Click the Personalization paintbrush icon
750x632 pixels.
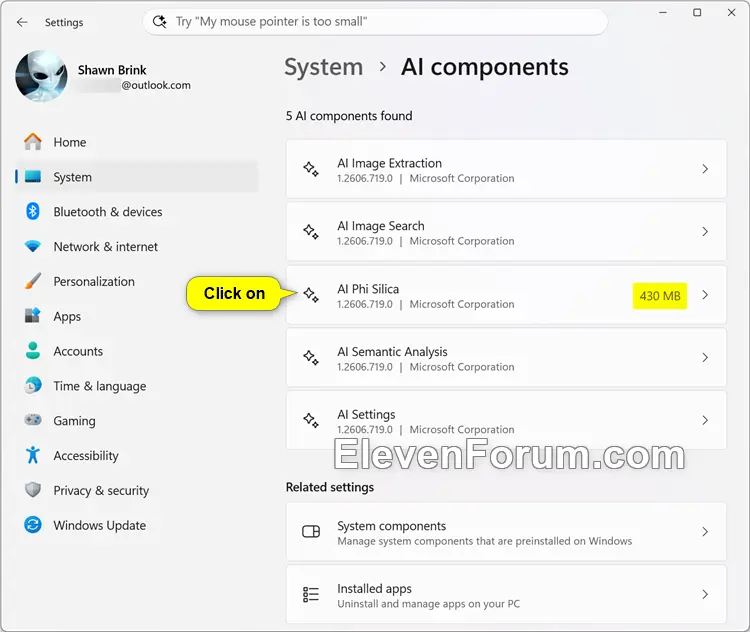tap(33, 281)
